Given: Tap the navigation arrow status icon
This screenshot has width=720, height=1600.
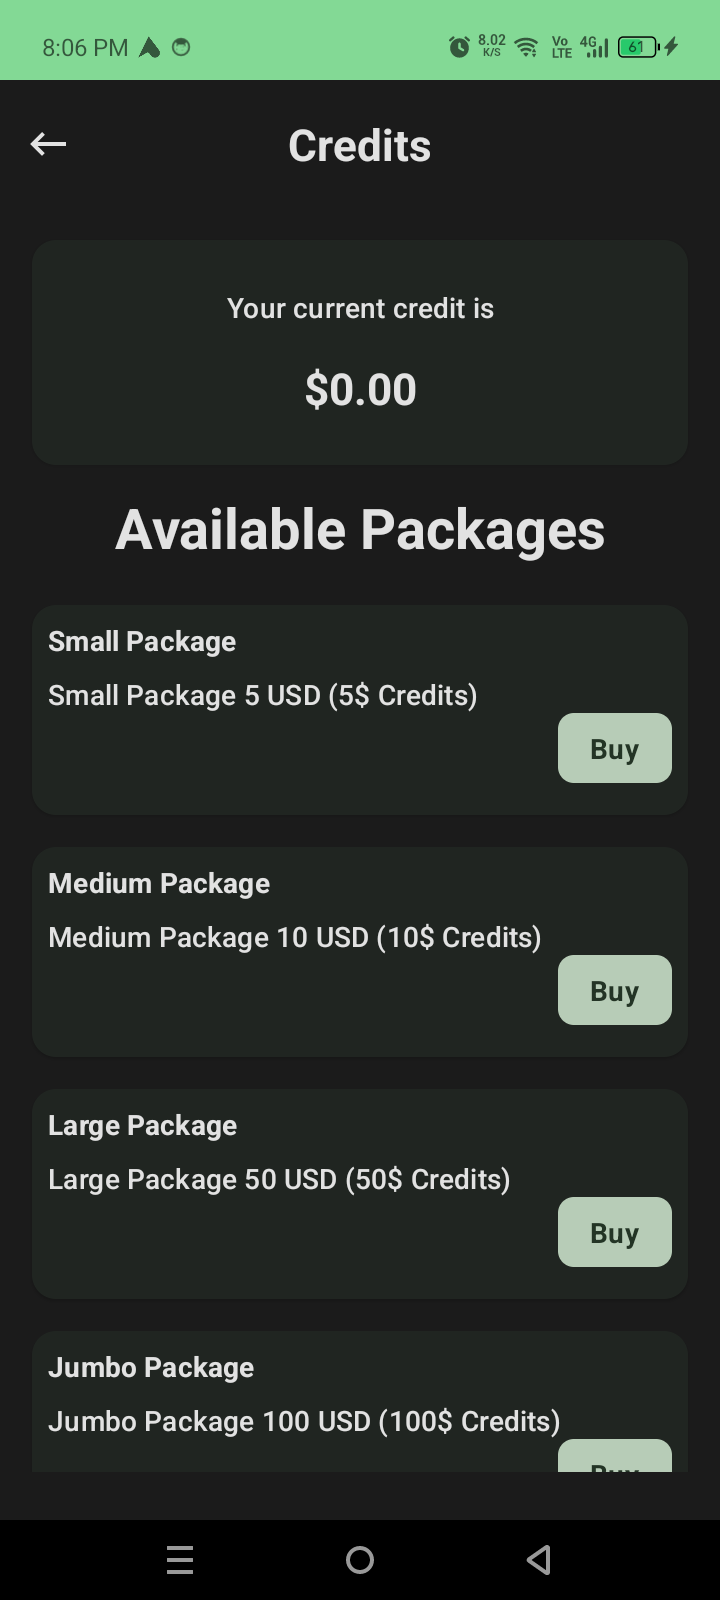Looking at the screenshot, I should [150, 47].
